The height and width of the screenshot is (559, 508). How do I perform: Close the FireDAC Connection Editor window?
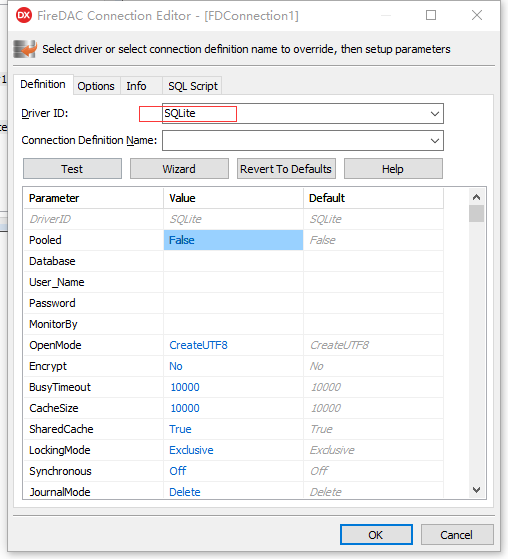(477, 15)
